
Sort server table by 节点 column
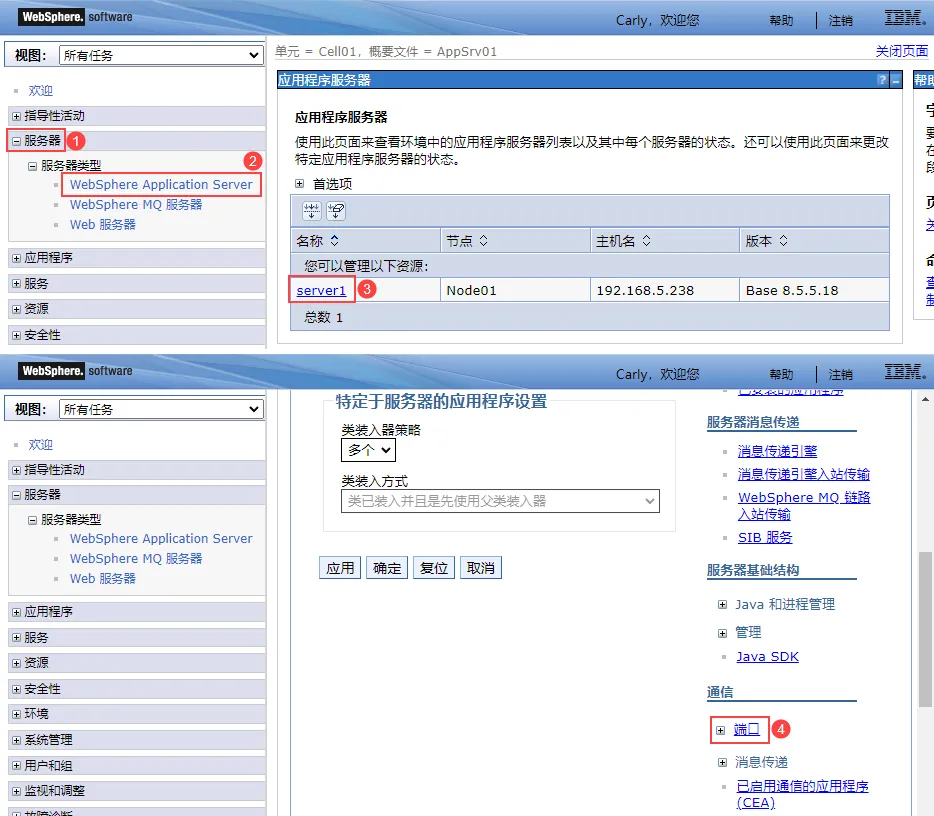(x=484, y=241)
